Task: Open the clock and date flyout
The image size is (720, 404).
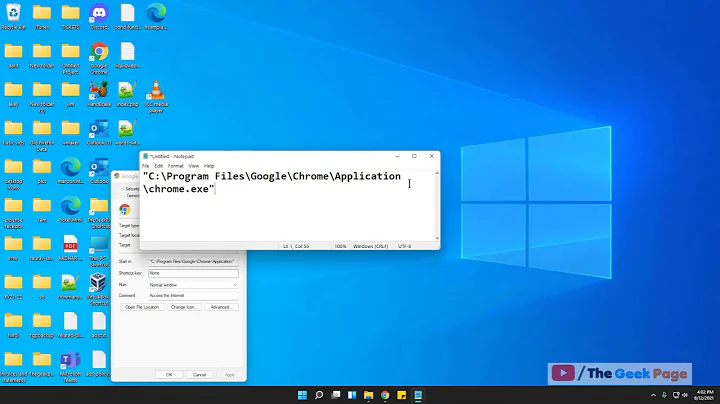Action: click(704, 395)
